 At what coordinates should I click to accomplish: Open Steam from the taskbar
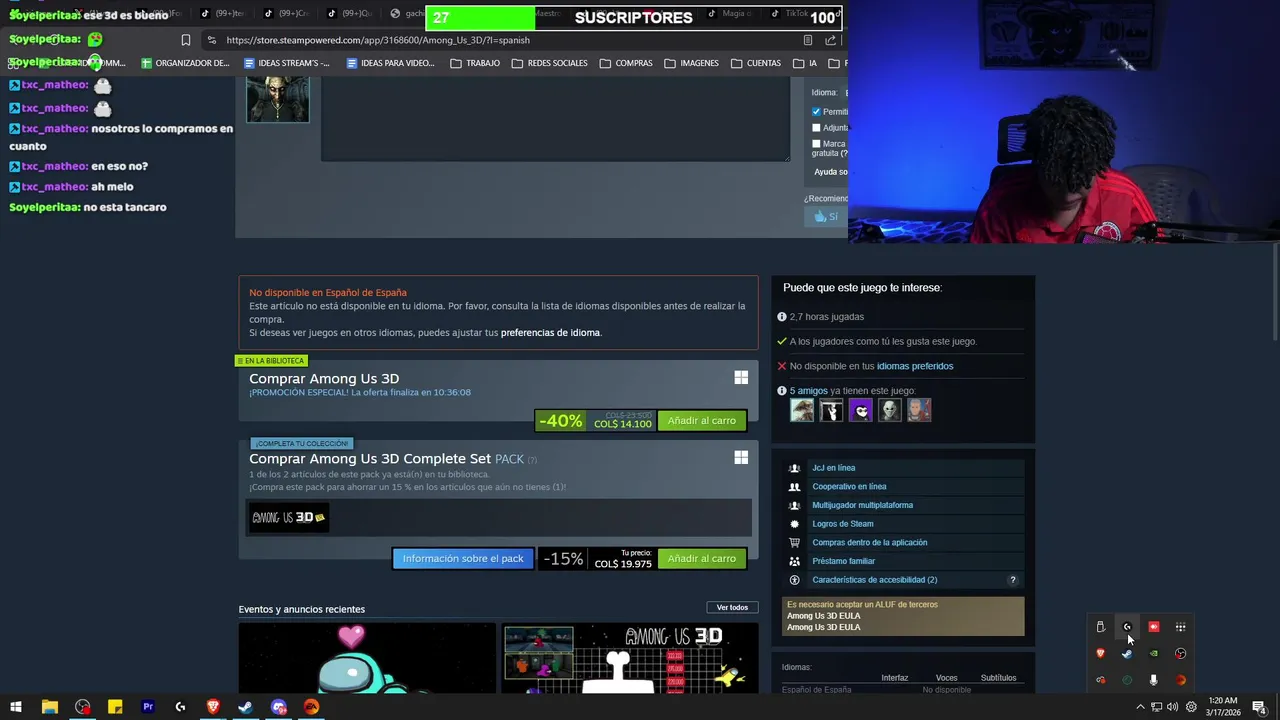point(245,707)
